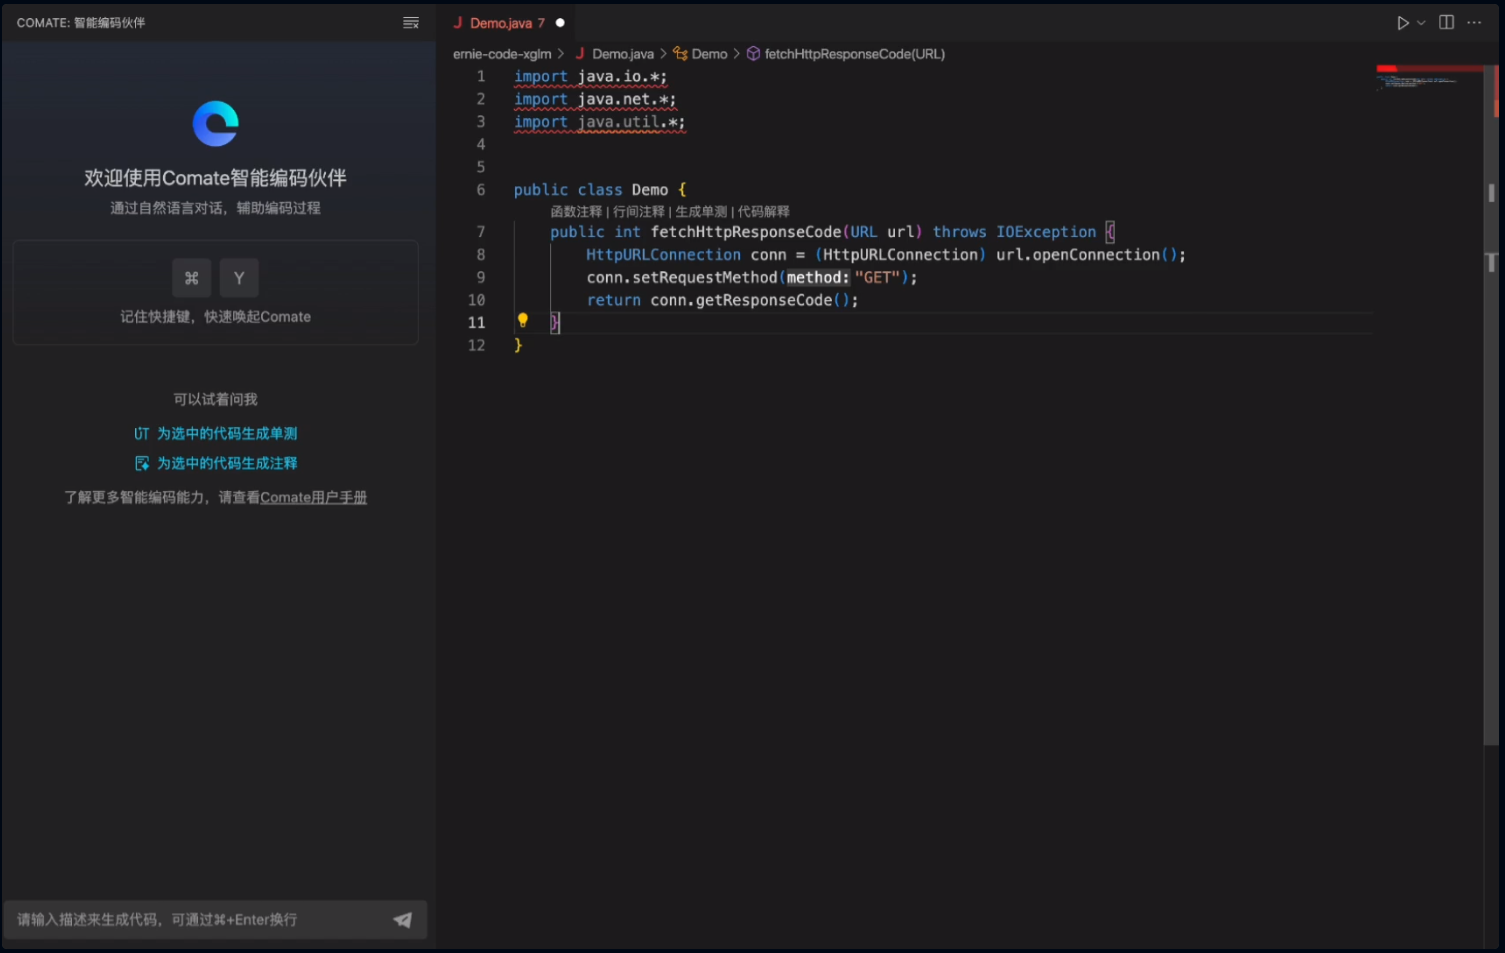Click the 为选中的代码生成注释 suggestion
The image size is (1505, 953).
[x=227, y=464]
